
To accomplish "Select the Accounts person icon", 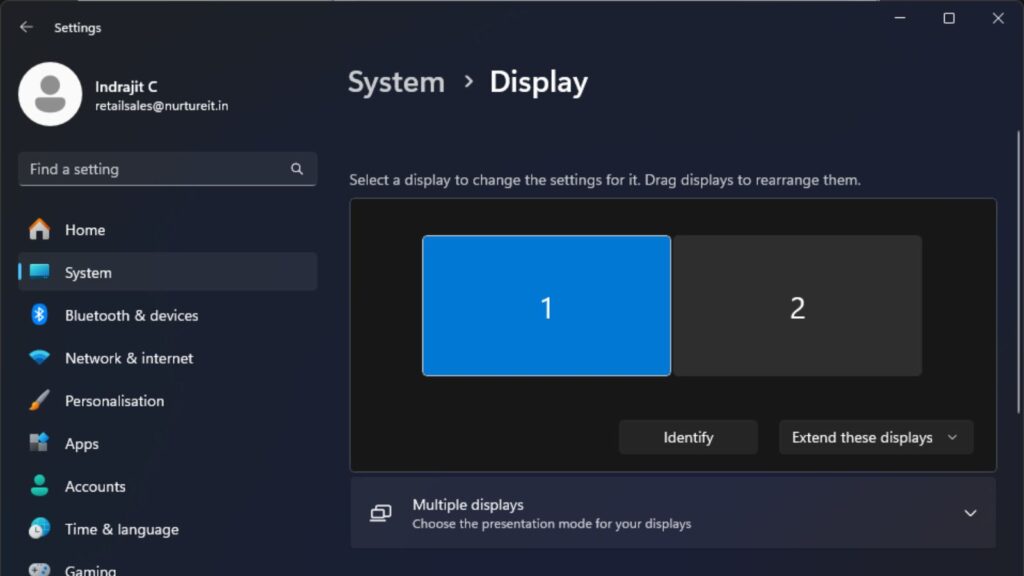I will click(x=40, y=487).
